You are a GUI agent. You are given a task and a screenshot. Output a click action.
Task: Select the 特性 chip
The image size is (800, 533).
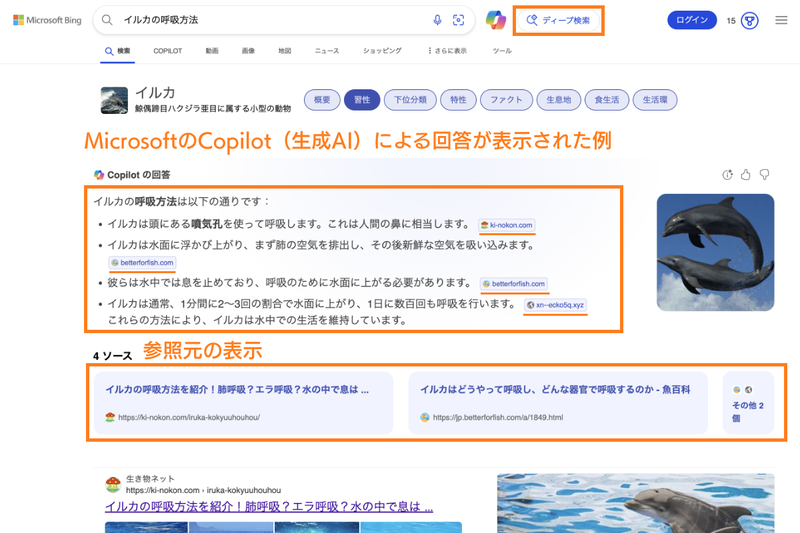458,100
